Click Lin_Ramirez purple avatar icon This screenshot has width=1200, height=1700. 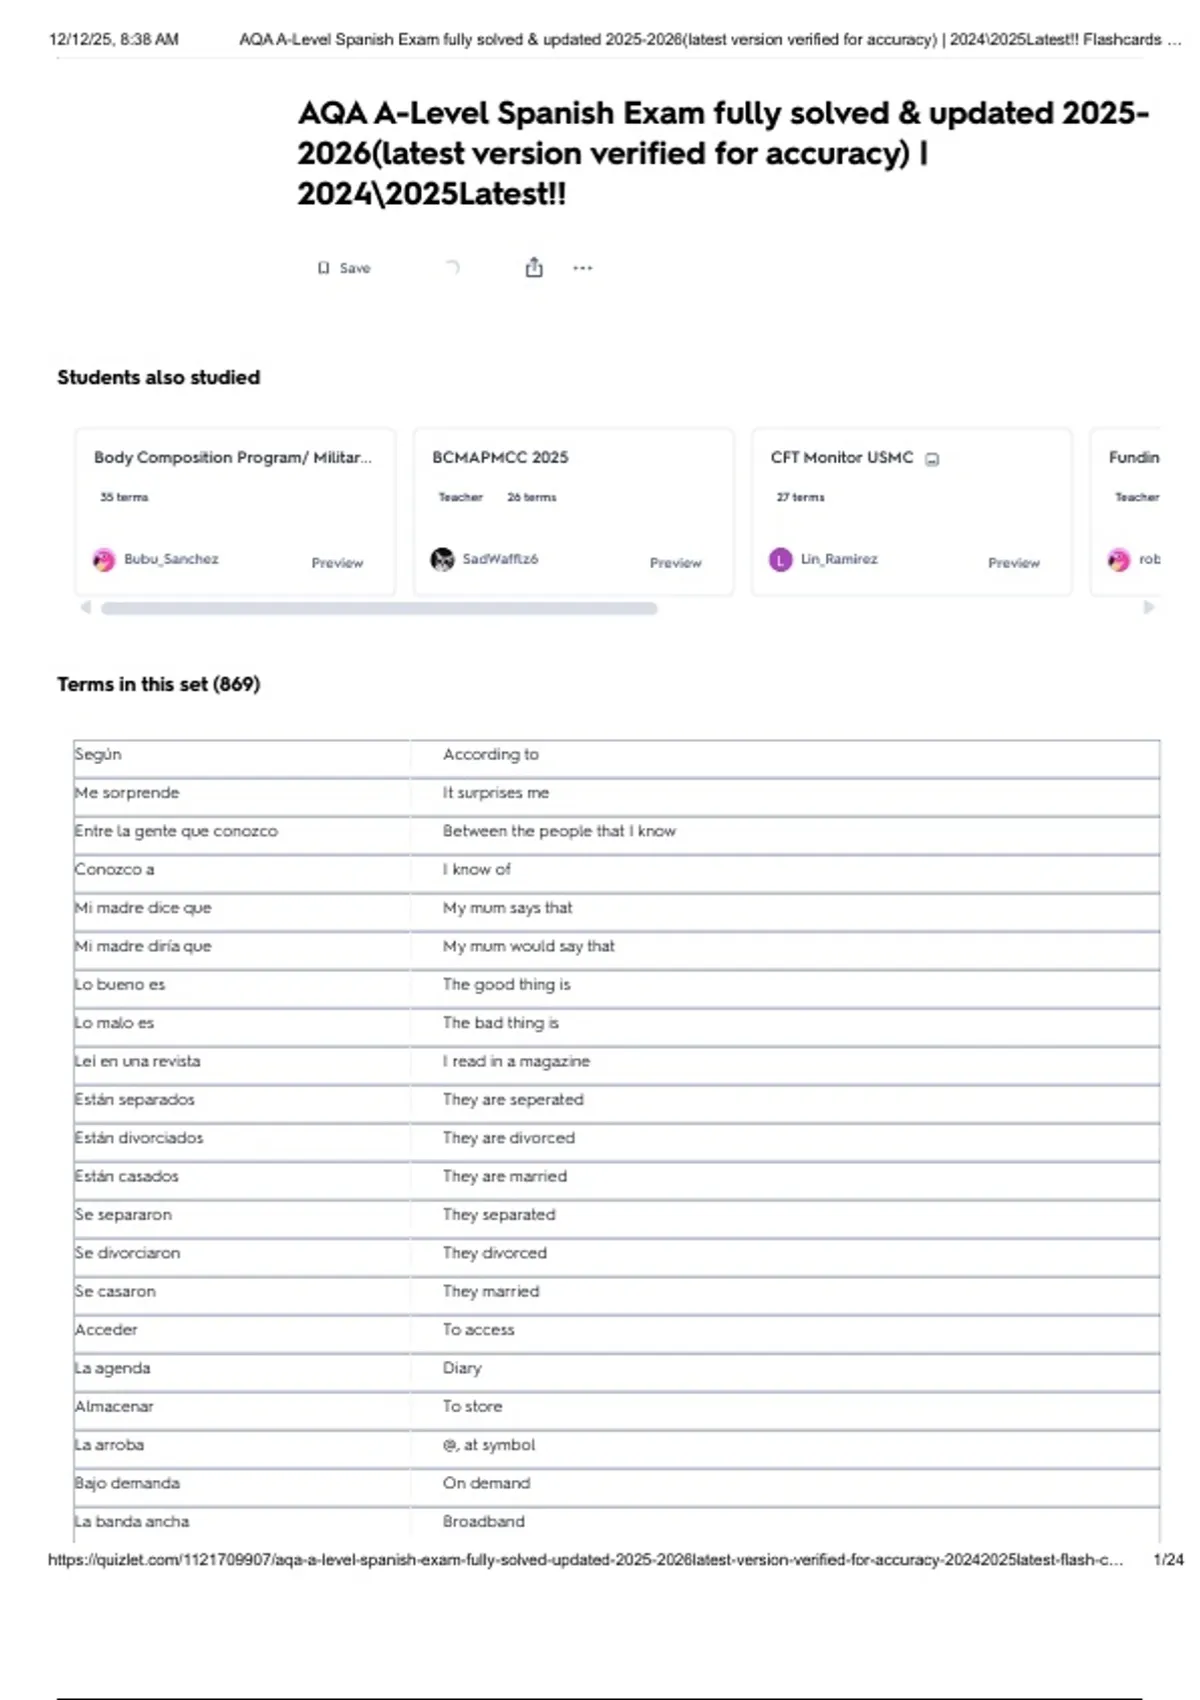780,560
